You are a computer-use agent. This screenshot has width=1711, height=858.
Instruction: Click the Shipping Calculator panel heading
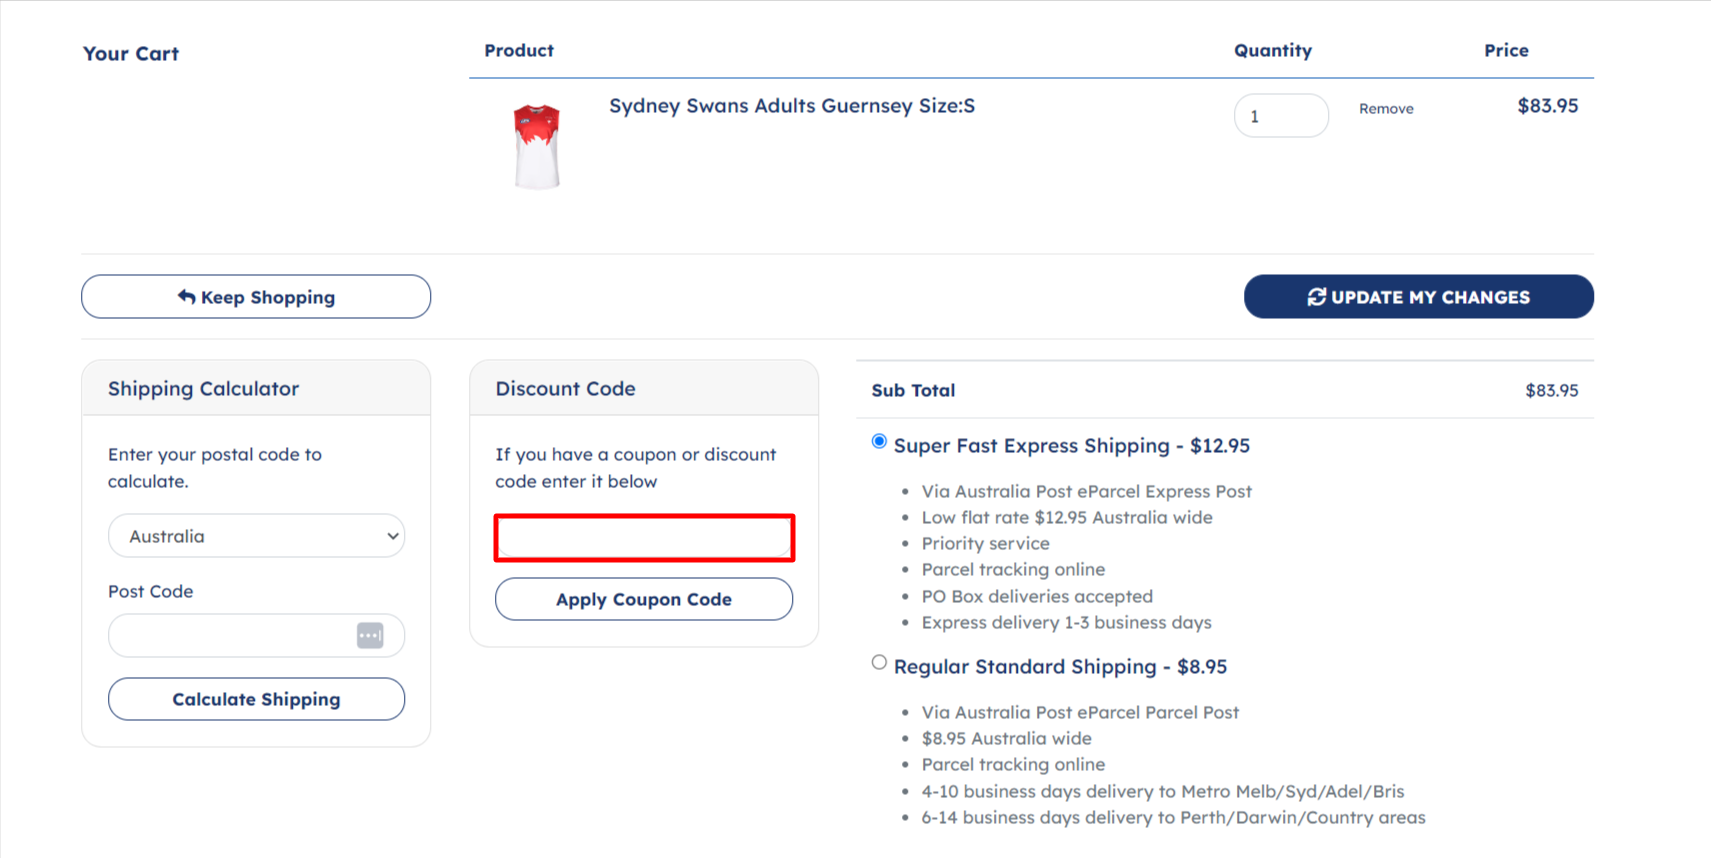point(203,389)
